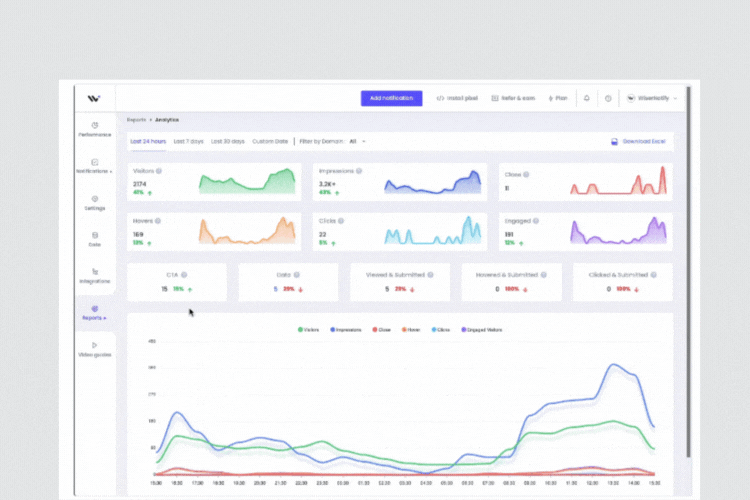This screenshot has height=500, width=750.
Task: Toggle the Visitors series in chart legend
Action: 309,330
